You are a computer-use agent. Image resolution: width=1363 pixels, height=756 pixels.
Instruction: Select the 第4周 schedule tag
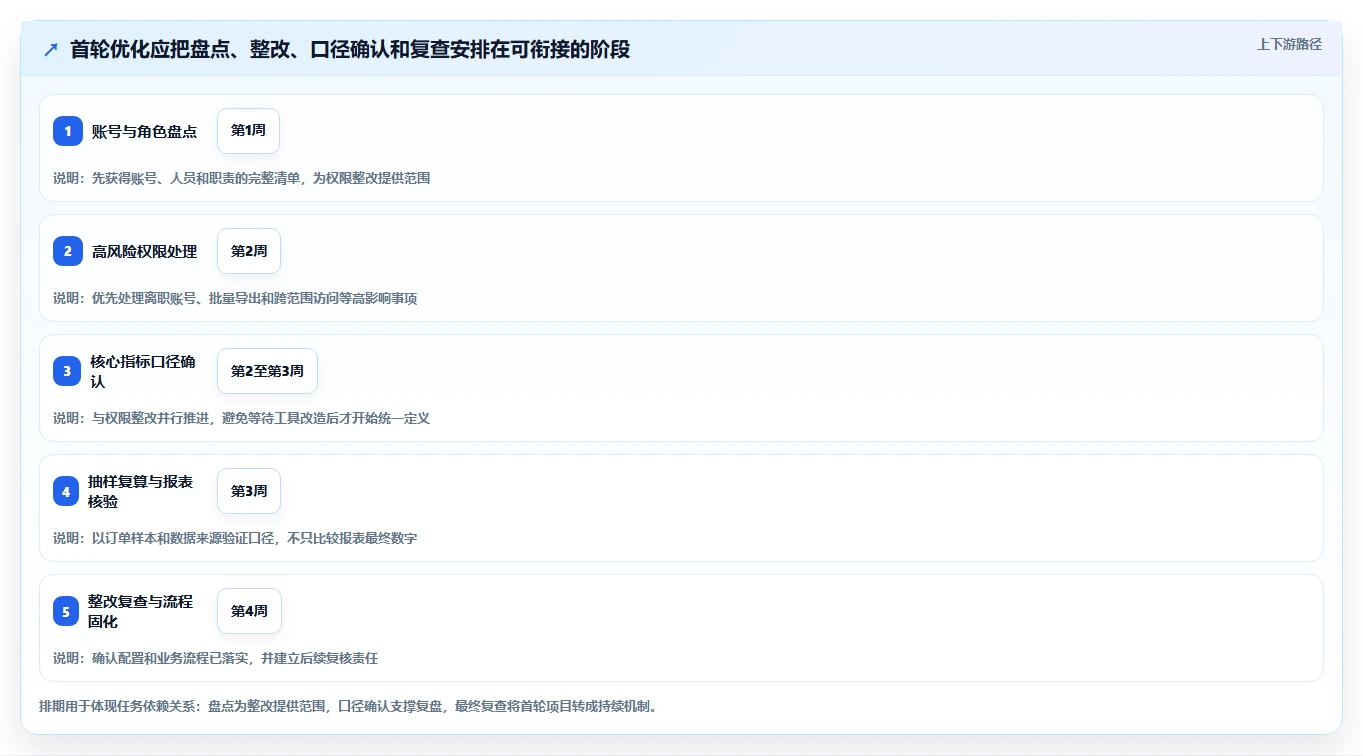click(249, 611)
